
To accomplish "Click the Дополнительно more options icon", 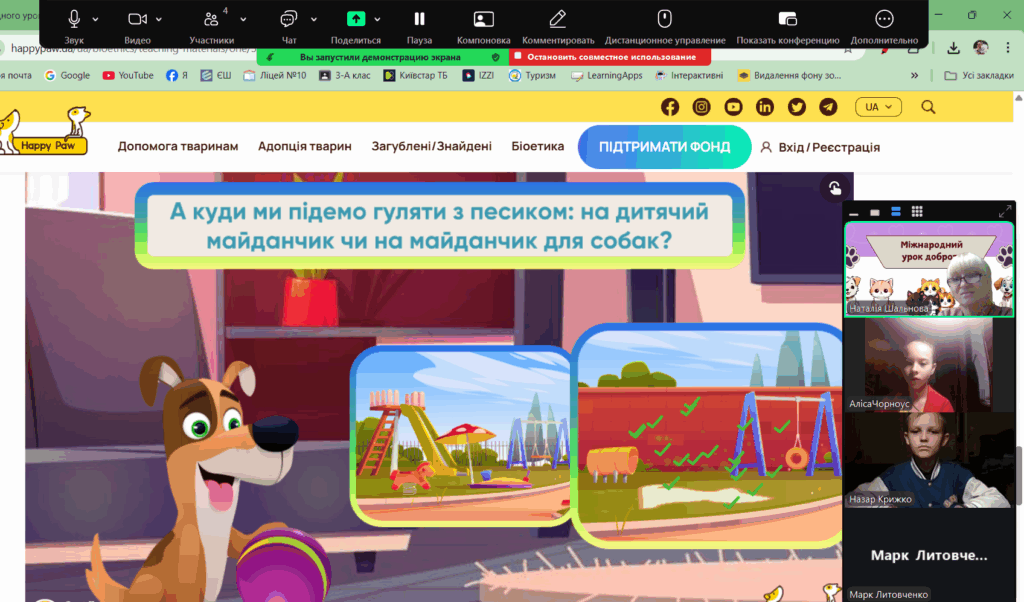I will pos(884,19).
